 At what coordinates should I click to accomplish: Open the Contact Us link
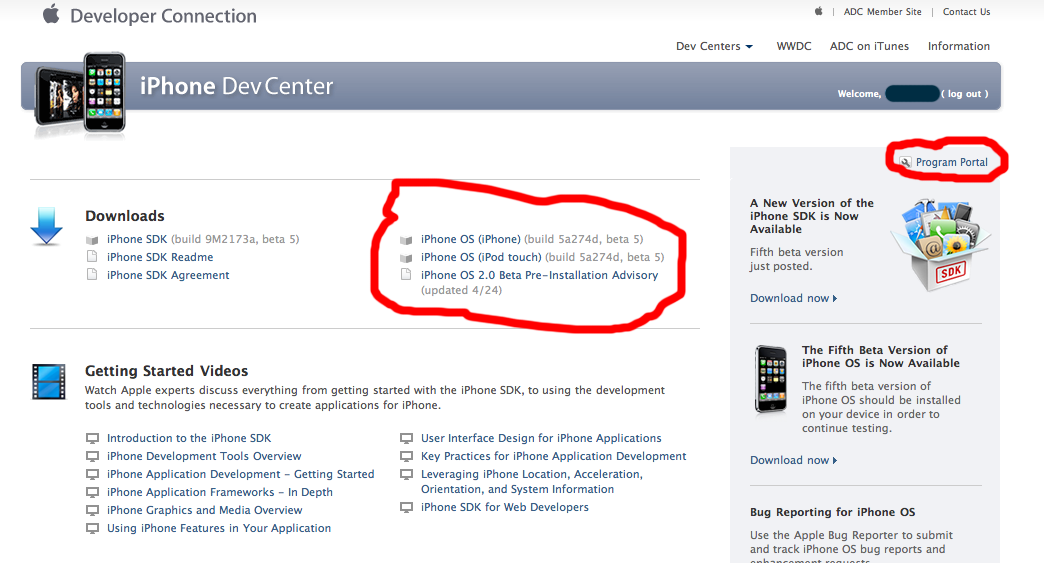tap(966, 11)
